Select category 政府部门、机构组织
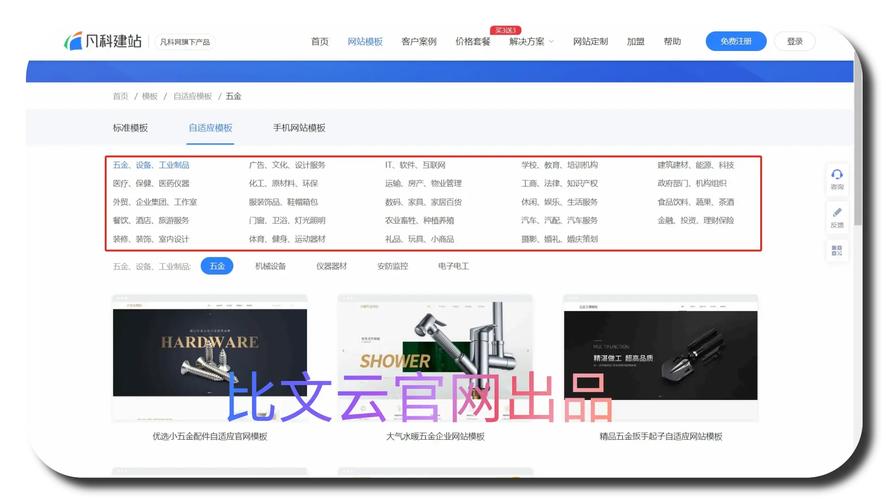 (692, 184)
